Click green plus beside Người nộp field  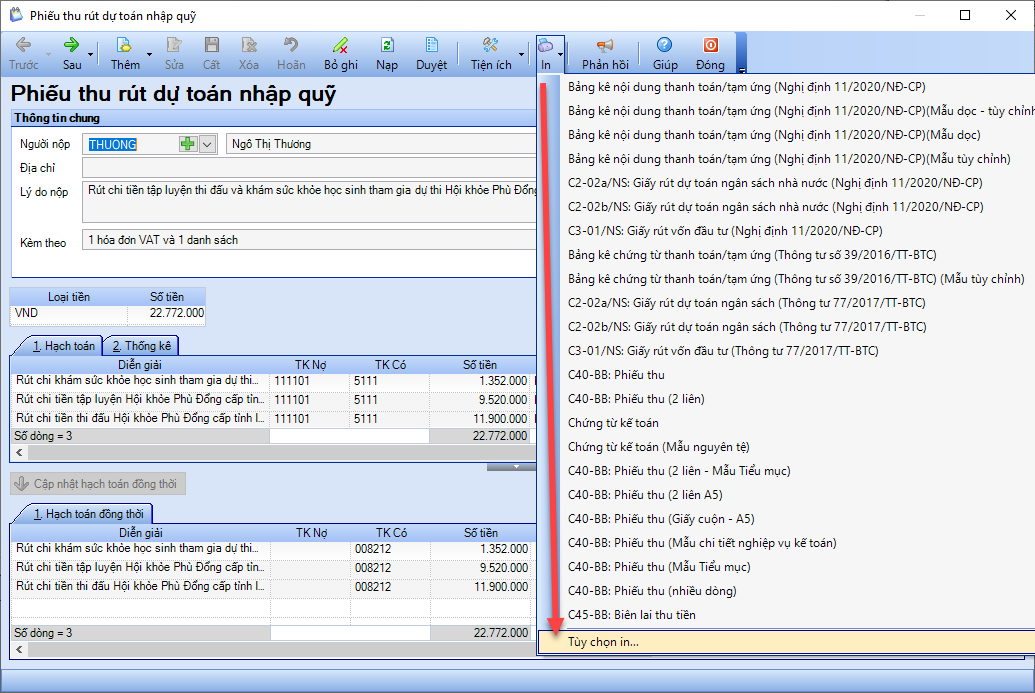[x=188, y=144]
